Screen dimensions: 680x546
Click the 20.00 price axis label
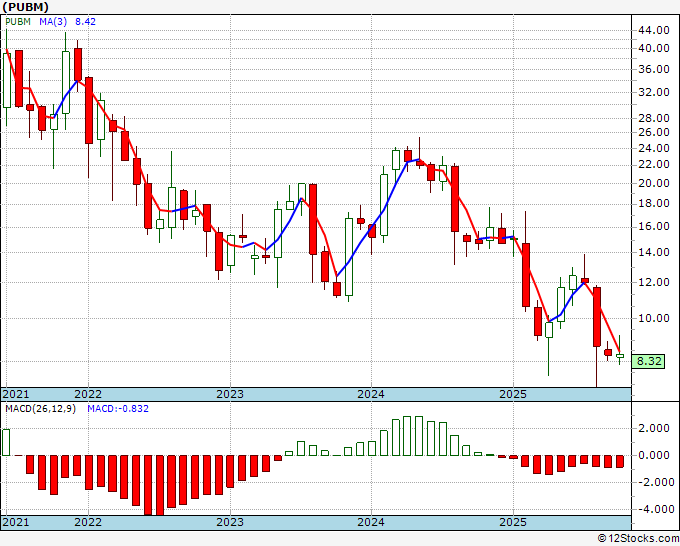[x=654, y=183]
